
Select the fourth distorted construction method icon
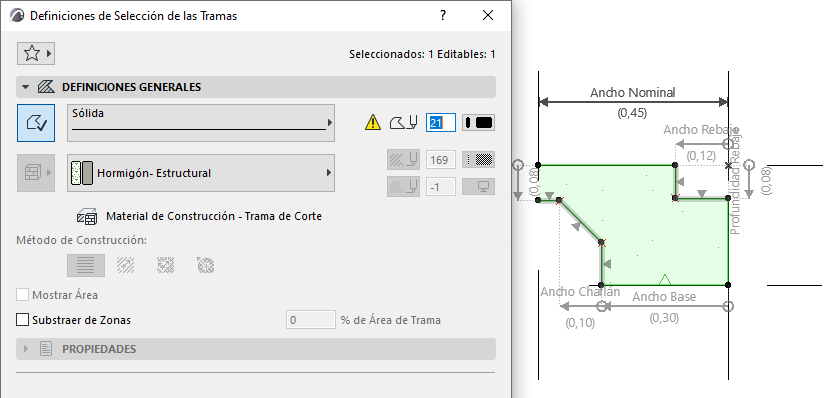coord(206,265)
